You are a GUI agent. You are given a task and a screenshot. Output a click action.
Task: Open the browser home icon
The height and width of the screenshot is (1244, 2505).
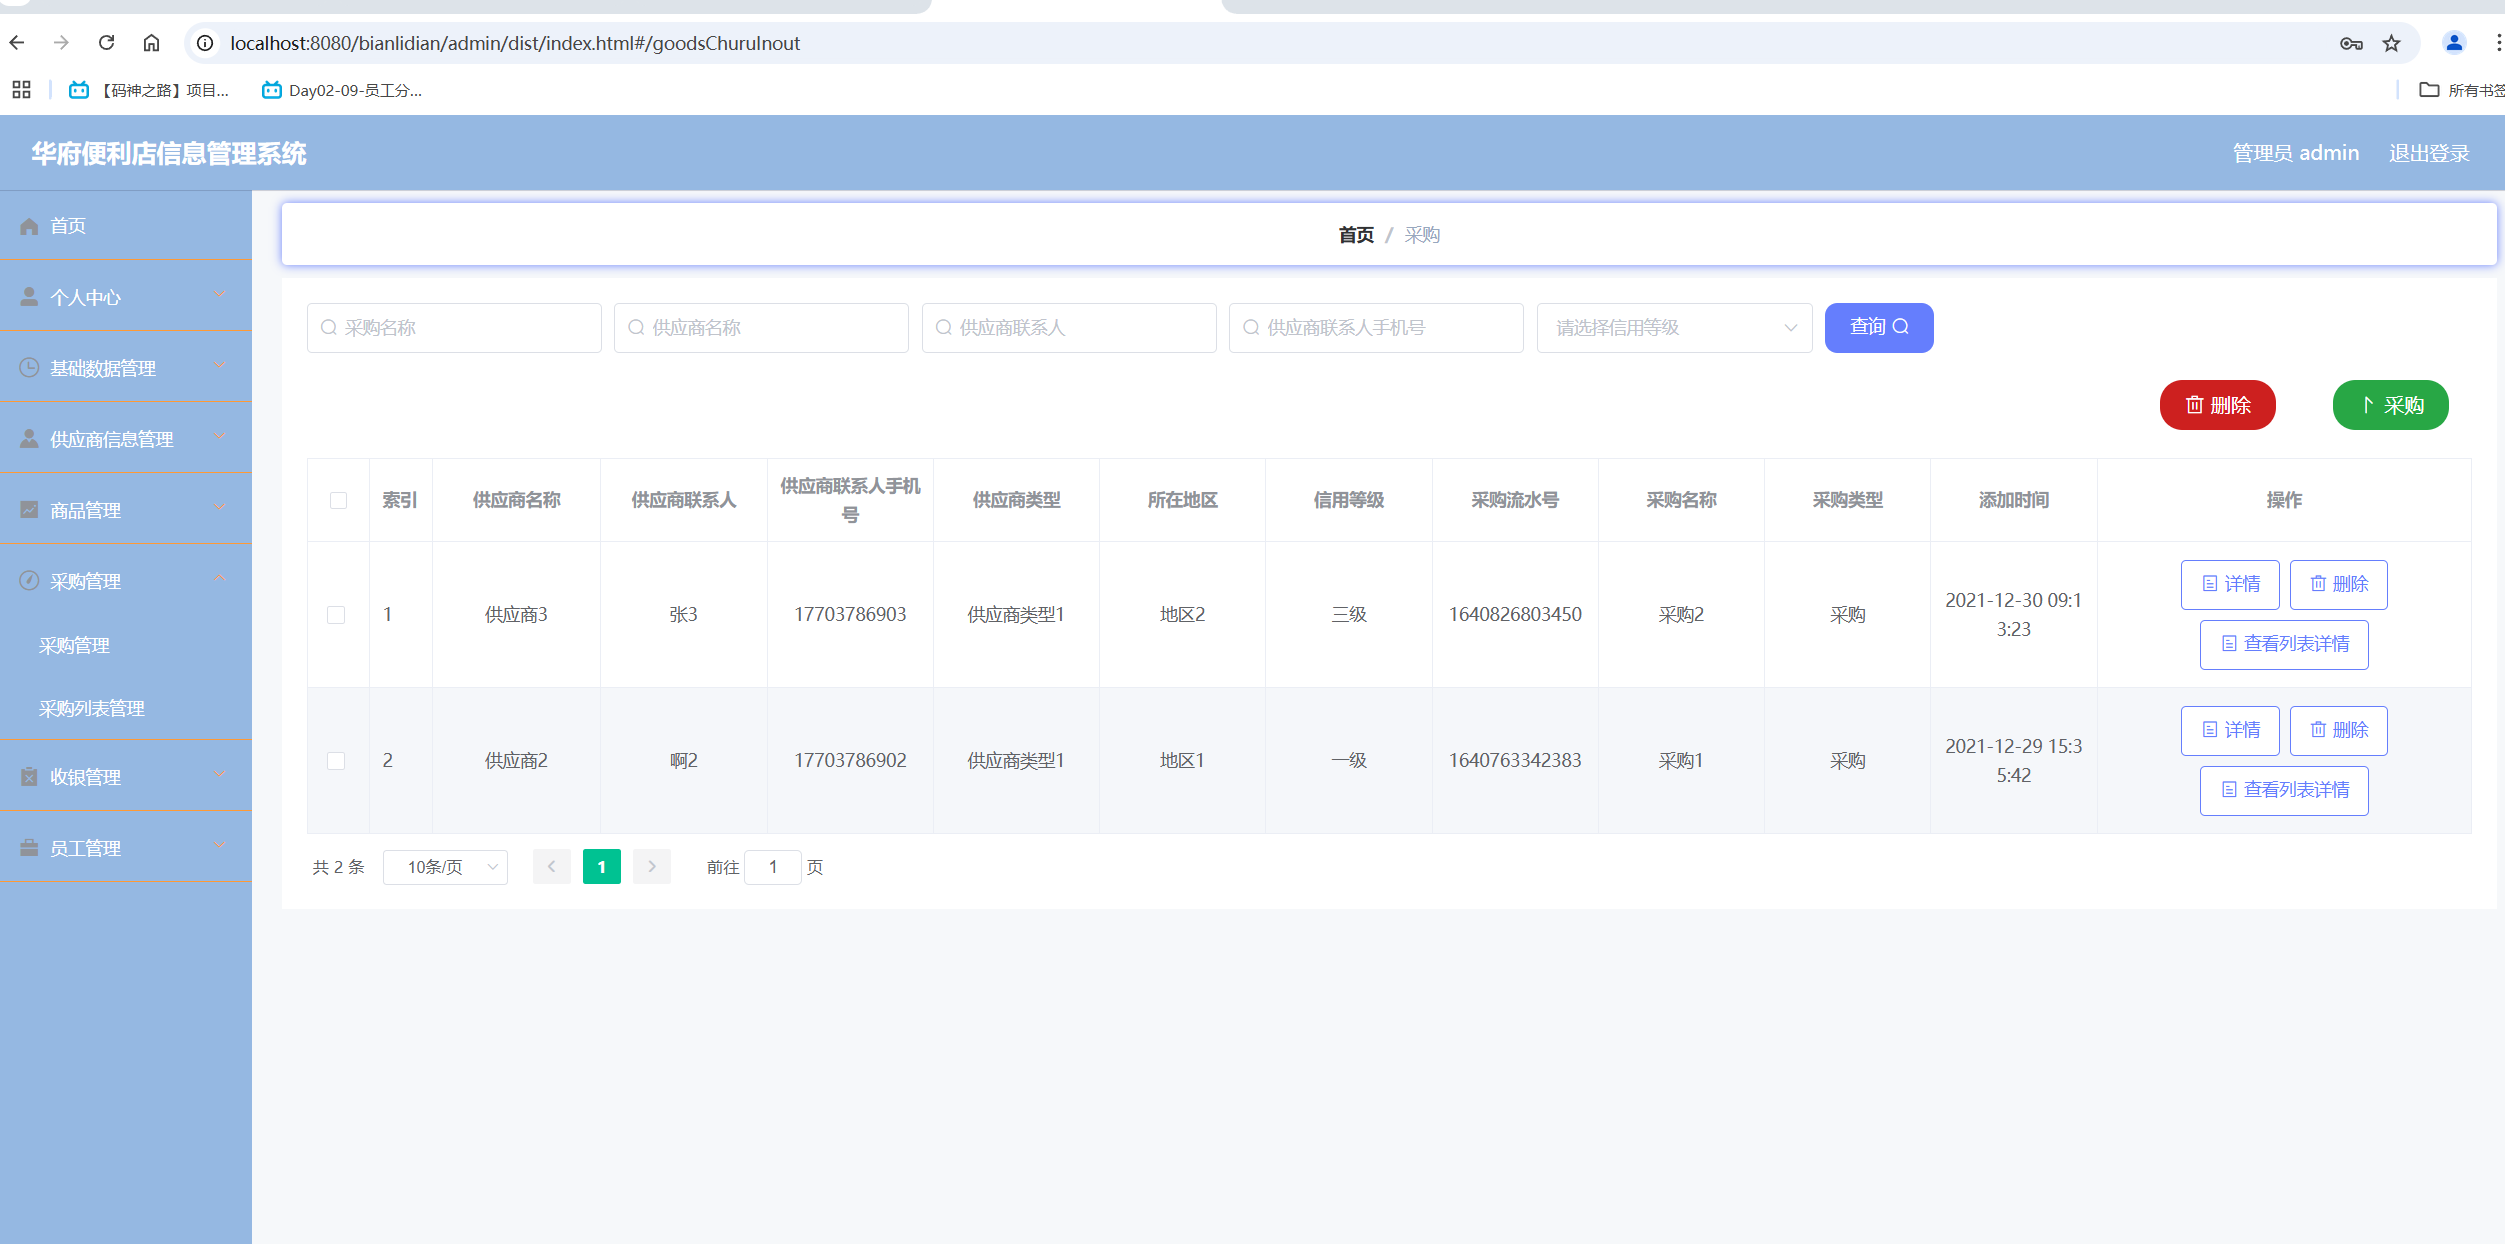pyautogui.click(x=151, y=43)
